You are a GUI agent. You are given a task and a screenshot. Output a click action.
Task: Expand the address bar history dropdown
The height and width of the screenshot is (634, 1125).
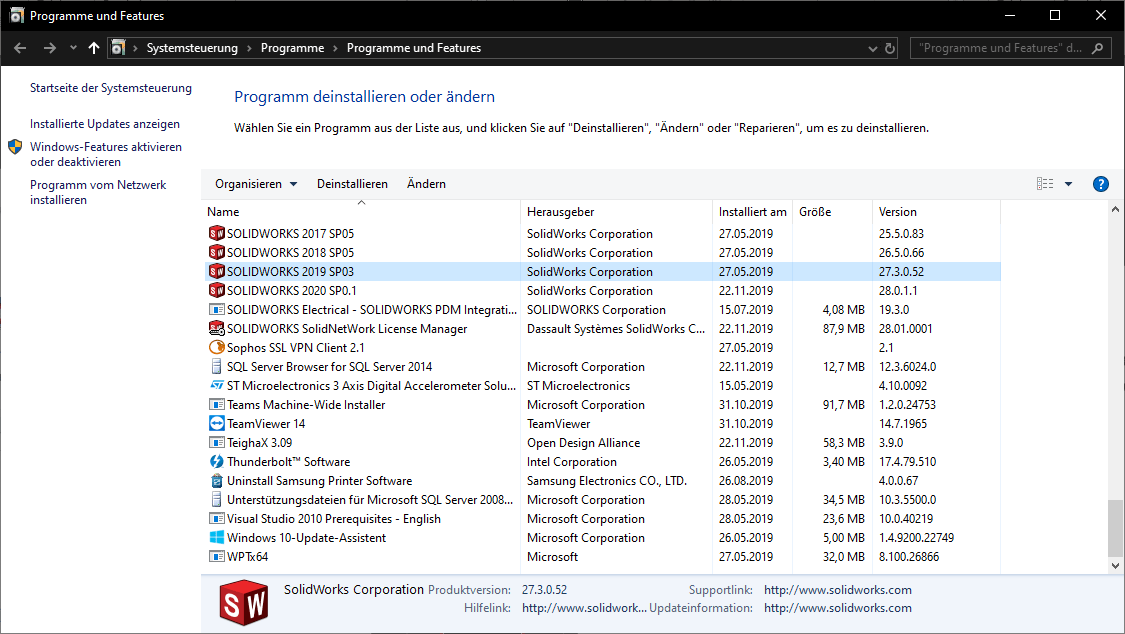(872, 48)
